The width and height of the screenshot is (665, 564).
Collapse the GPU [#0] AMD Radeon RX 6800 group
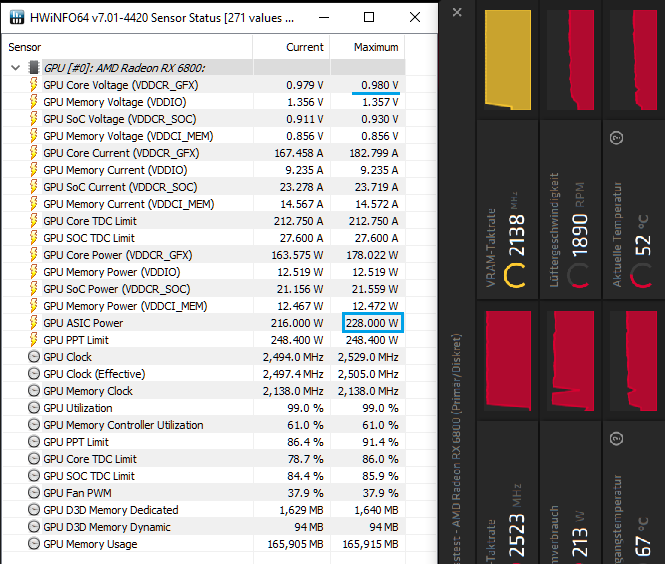coord(16,67)
